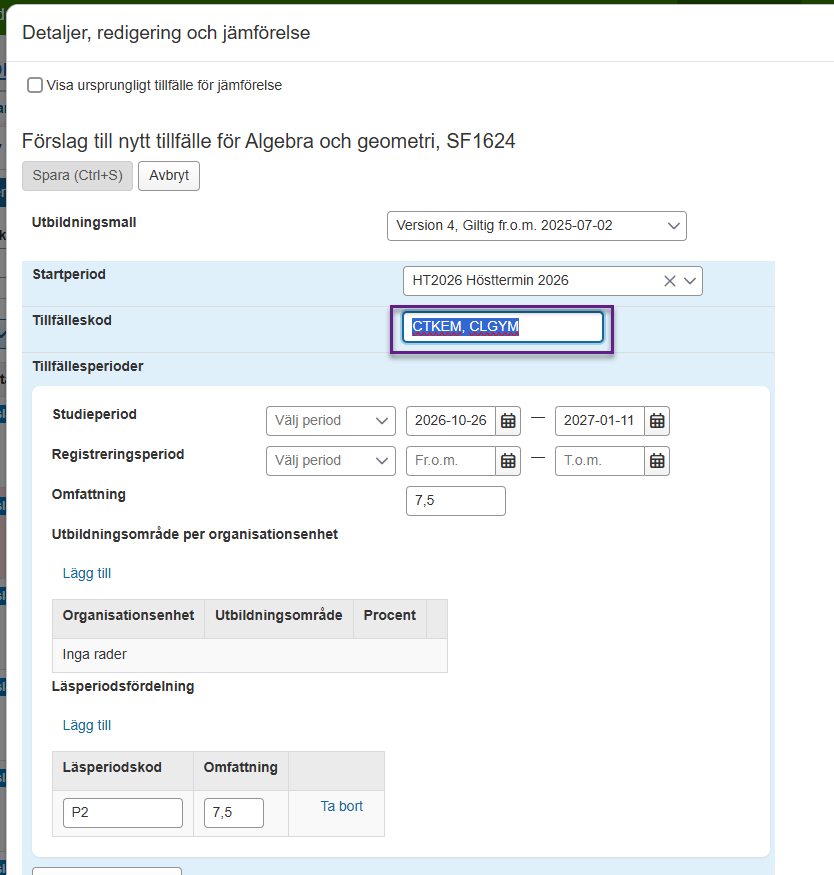Click the Registreringsperiod T.o.m. date field
The width and height of the screenshot is (834, 875).
pos(599,461)
